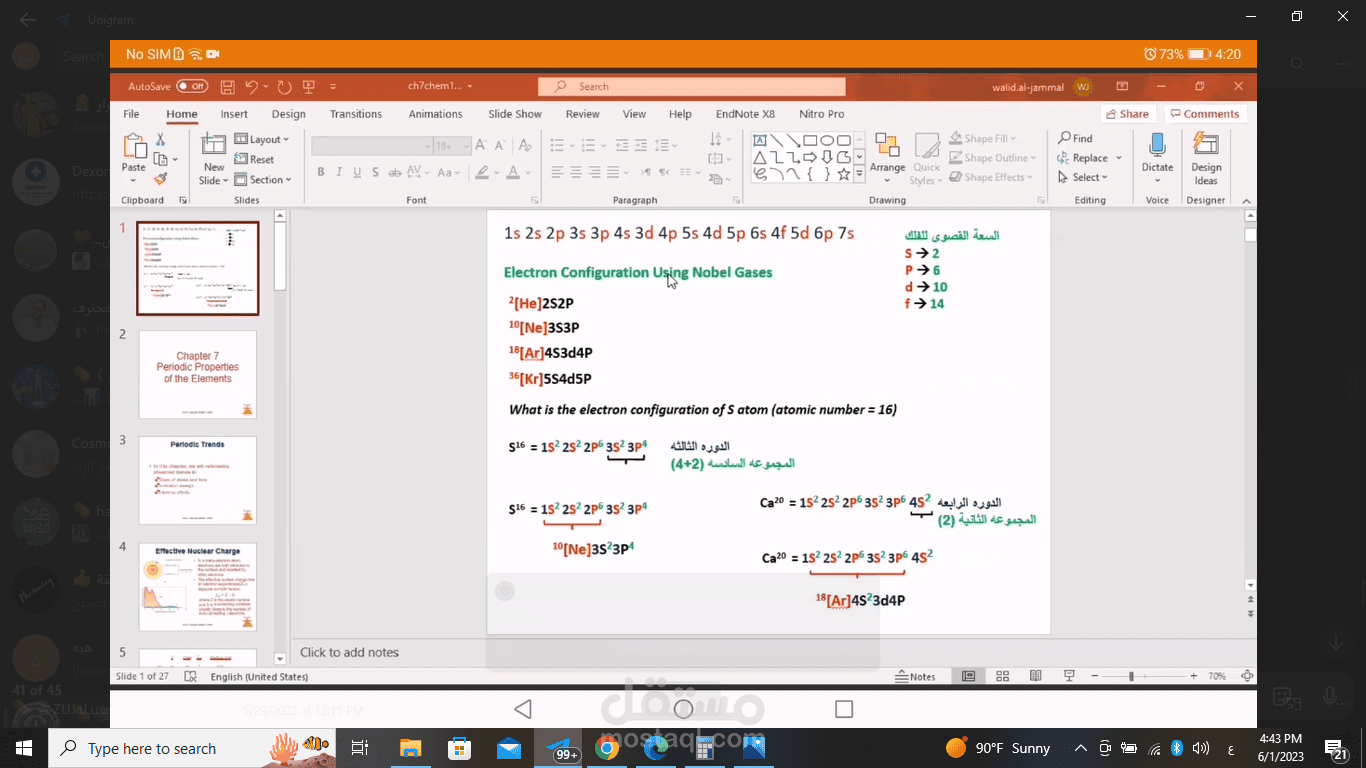The height and width of the screenshot is (768, 1366).
Task: Click the Reset slide button
Action: coord(255,159)
